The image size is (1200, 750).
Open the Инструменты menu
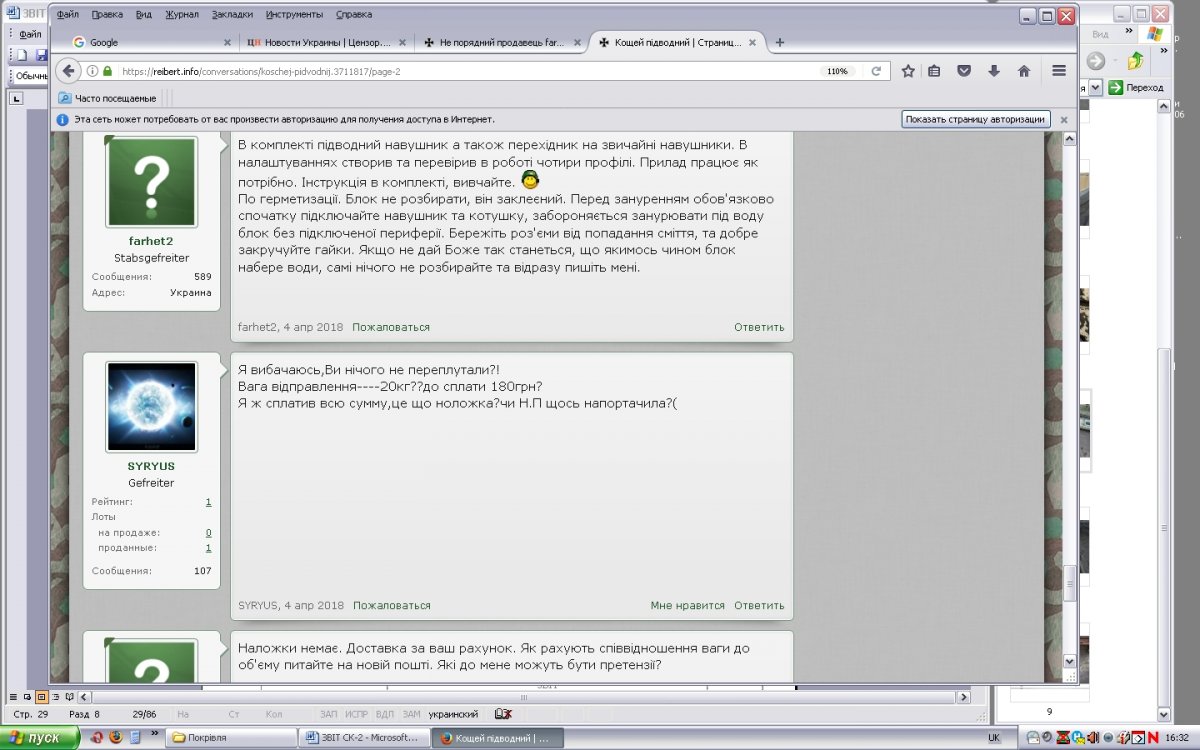tap(295, 15)
